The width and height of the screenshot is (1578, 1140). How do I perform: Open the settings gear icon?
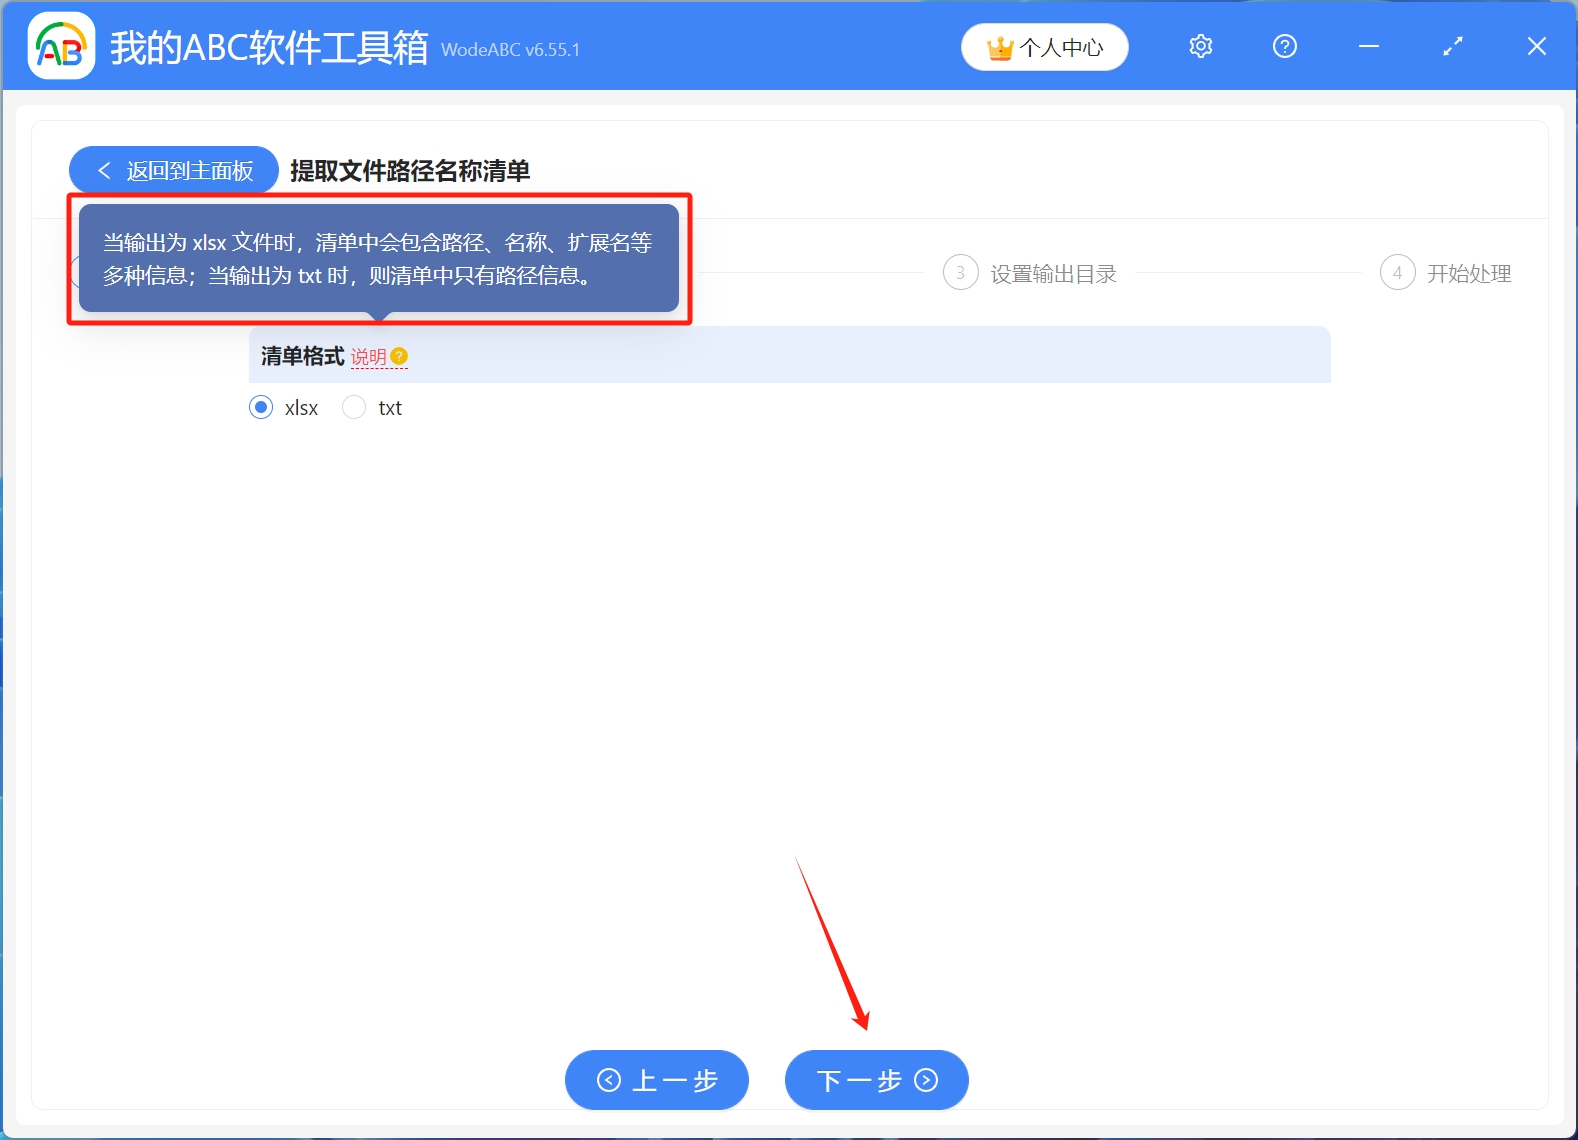(1200, 46)
